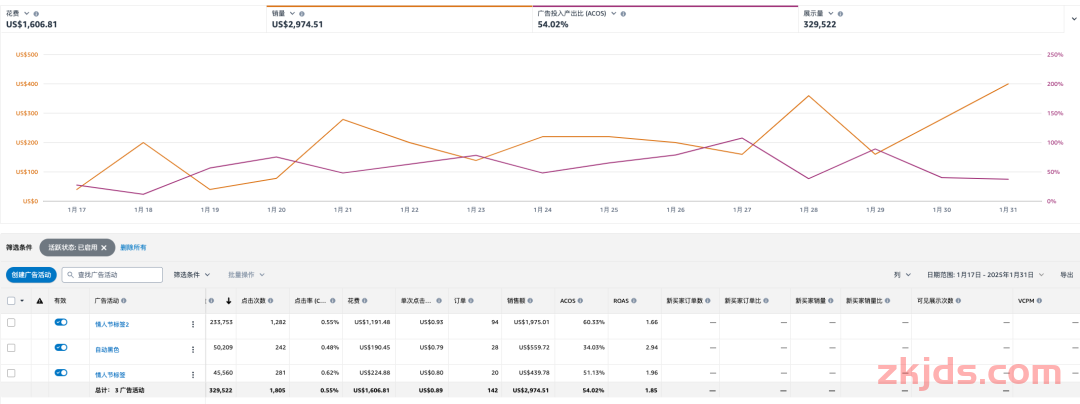
Task: Click info icon beside 花费 metric card
Action: tap(36, 14)
